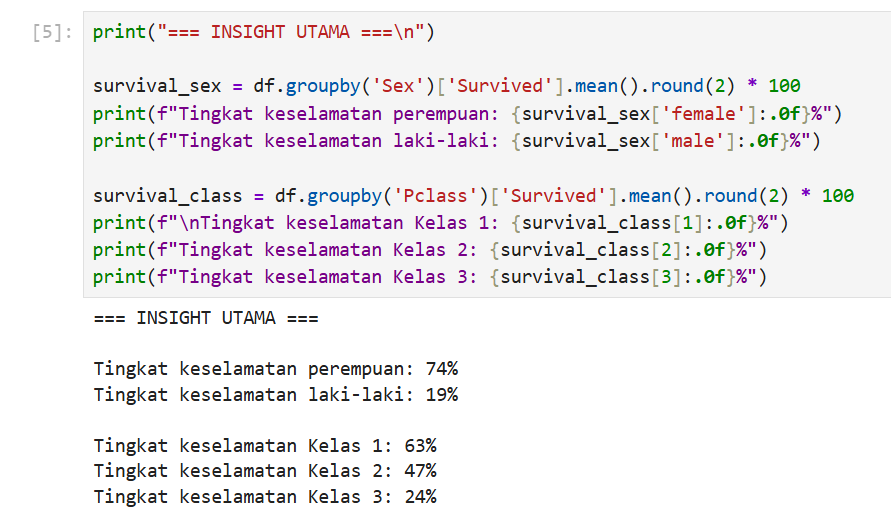The height and width of the screenshot is (511, 891).
Task: Click the survival_class variable assignment line
Action: point(473,196)
